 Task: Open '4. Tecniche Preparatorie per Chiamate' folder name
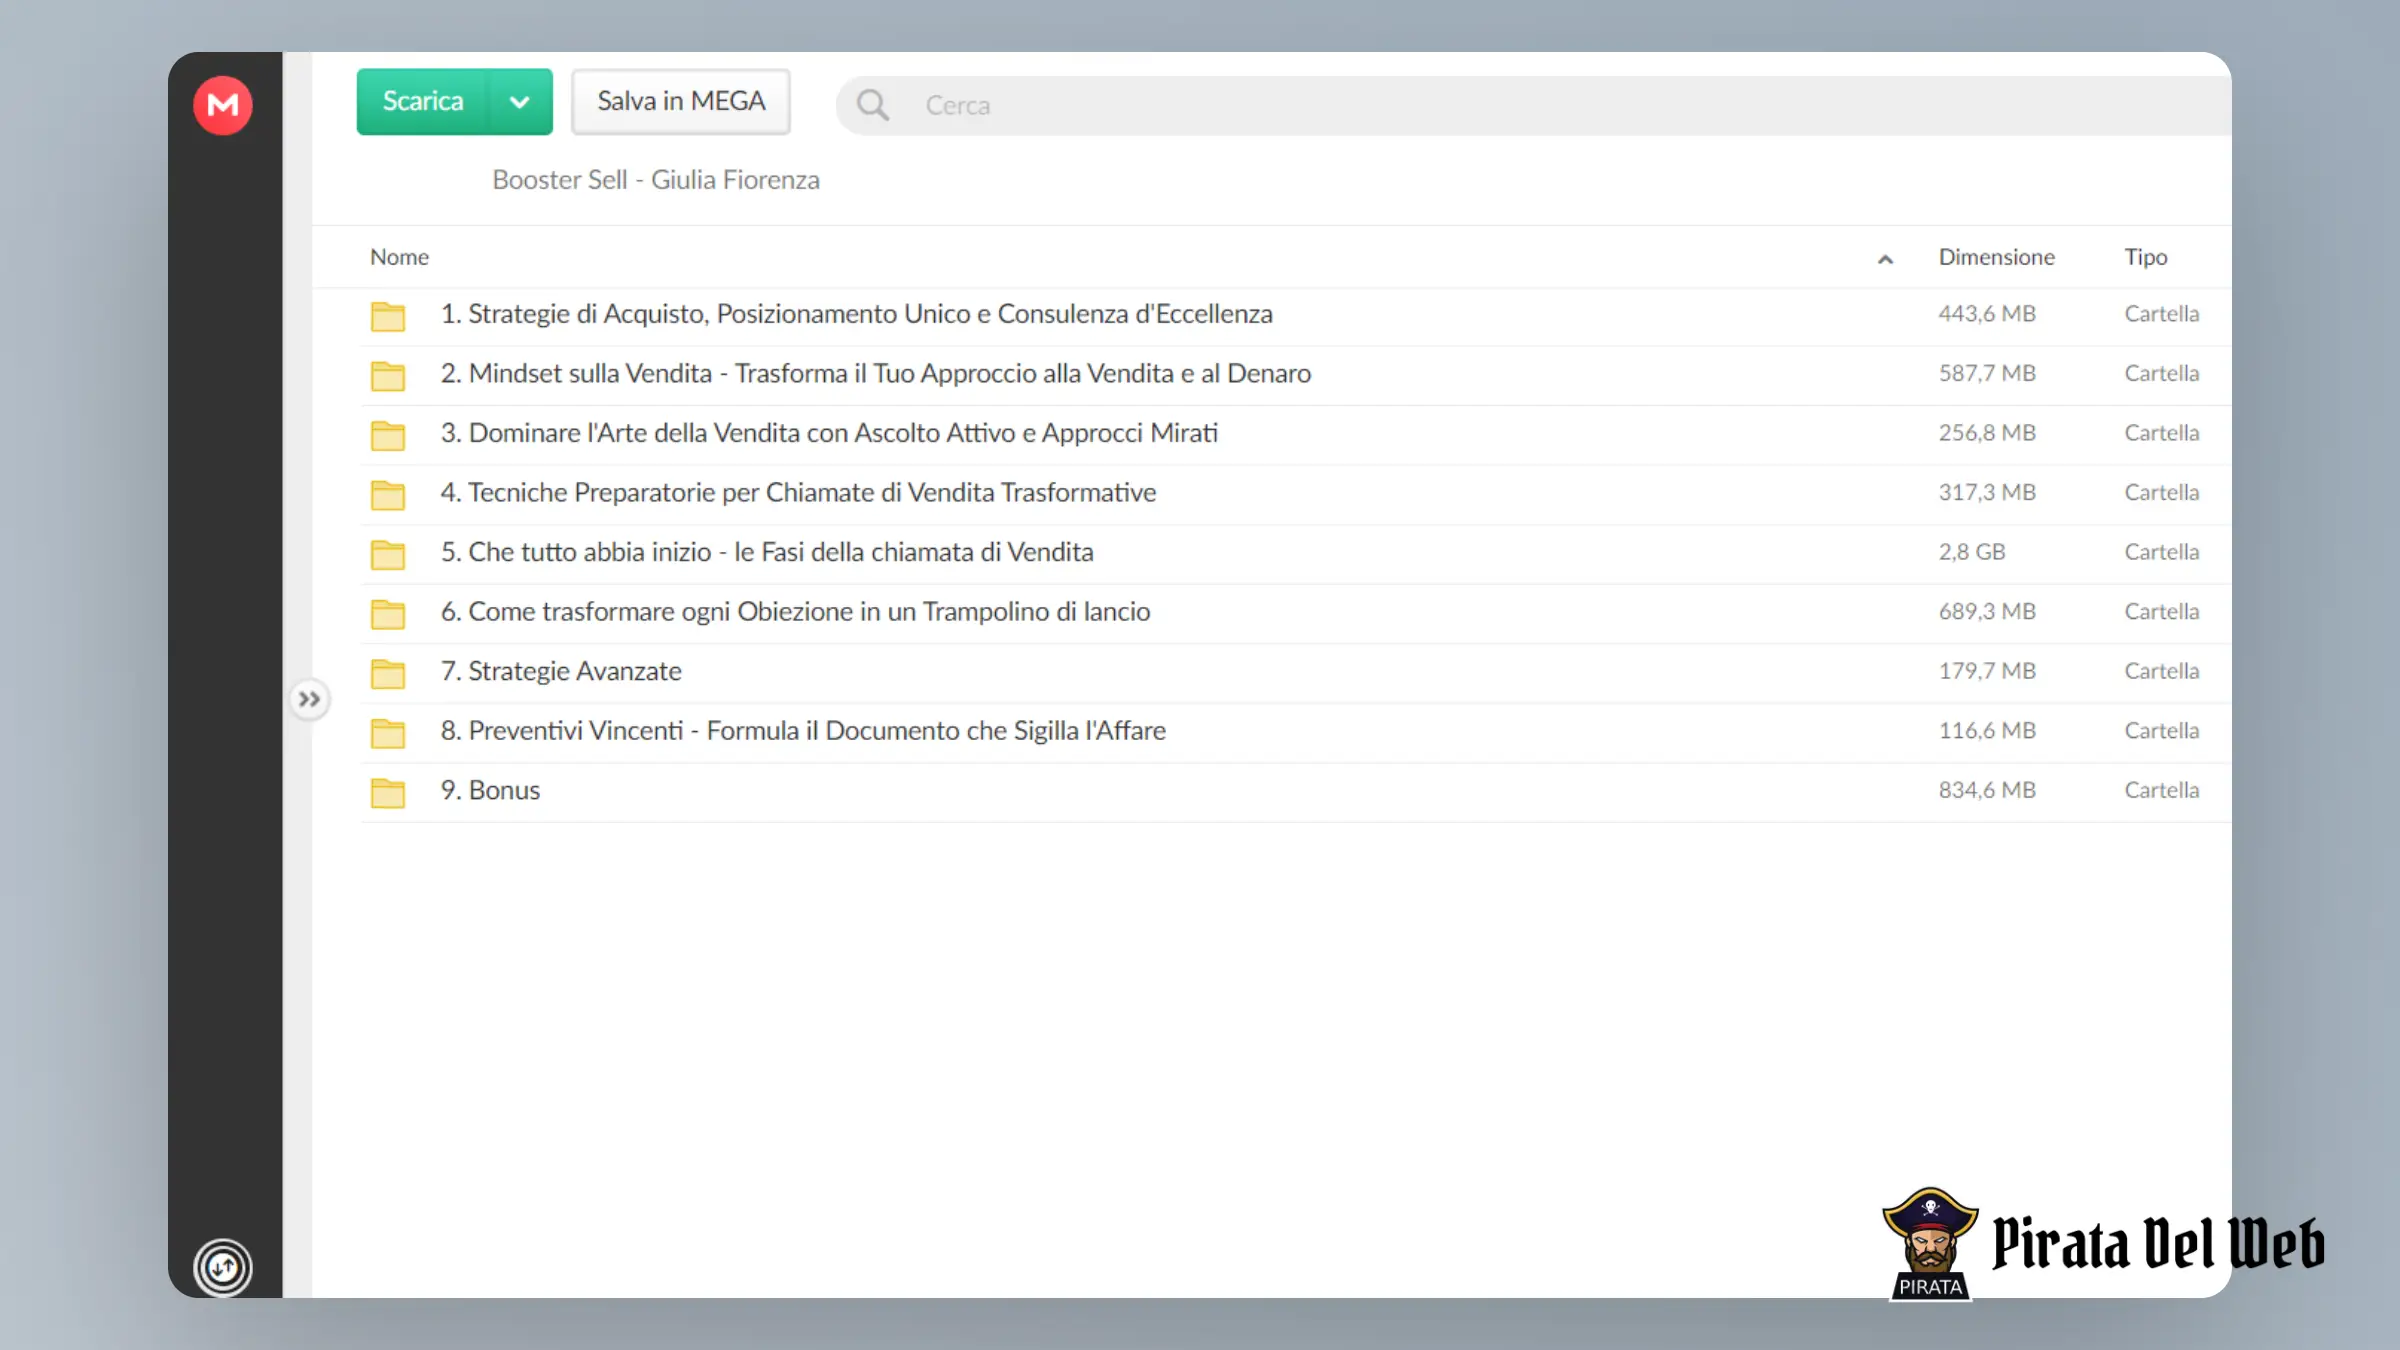(x=798, y=492)
